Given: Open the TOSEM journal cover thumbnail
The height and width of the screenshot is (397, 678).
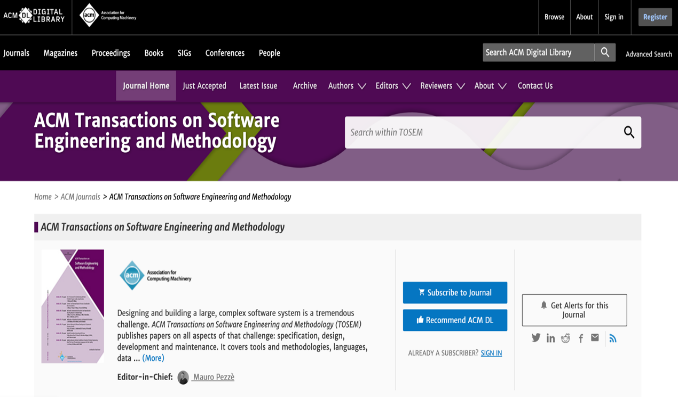Looking at the screenshot, I should (x=73, y=306).
